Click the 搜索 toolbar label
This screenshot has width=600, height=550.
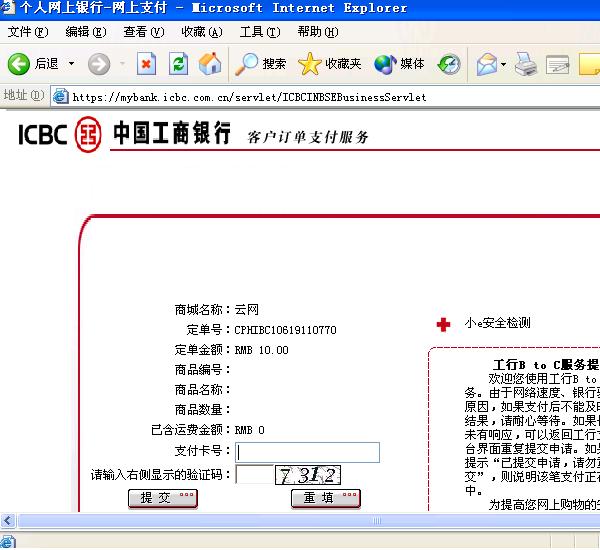274,64
